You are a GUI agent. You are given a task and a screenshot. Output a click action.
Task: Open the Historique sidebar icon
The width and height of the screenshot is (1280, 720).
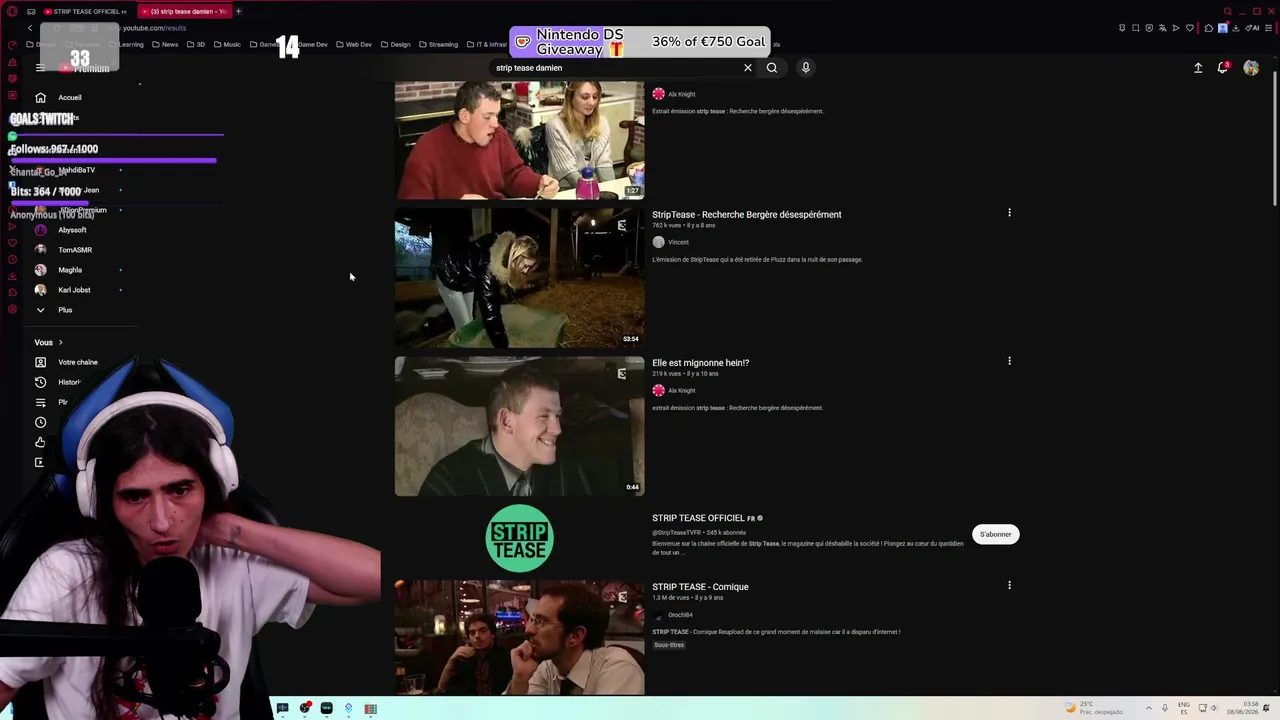(x=40, y=382)
